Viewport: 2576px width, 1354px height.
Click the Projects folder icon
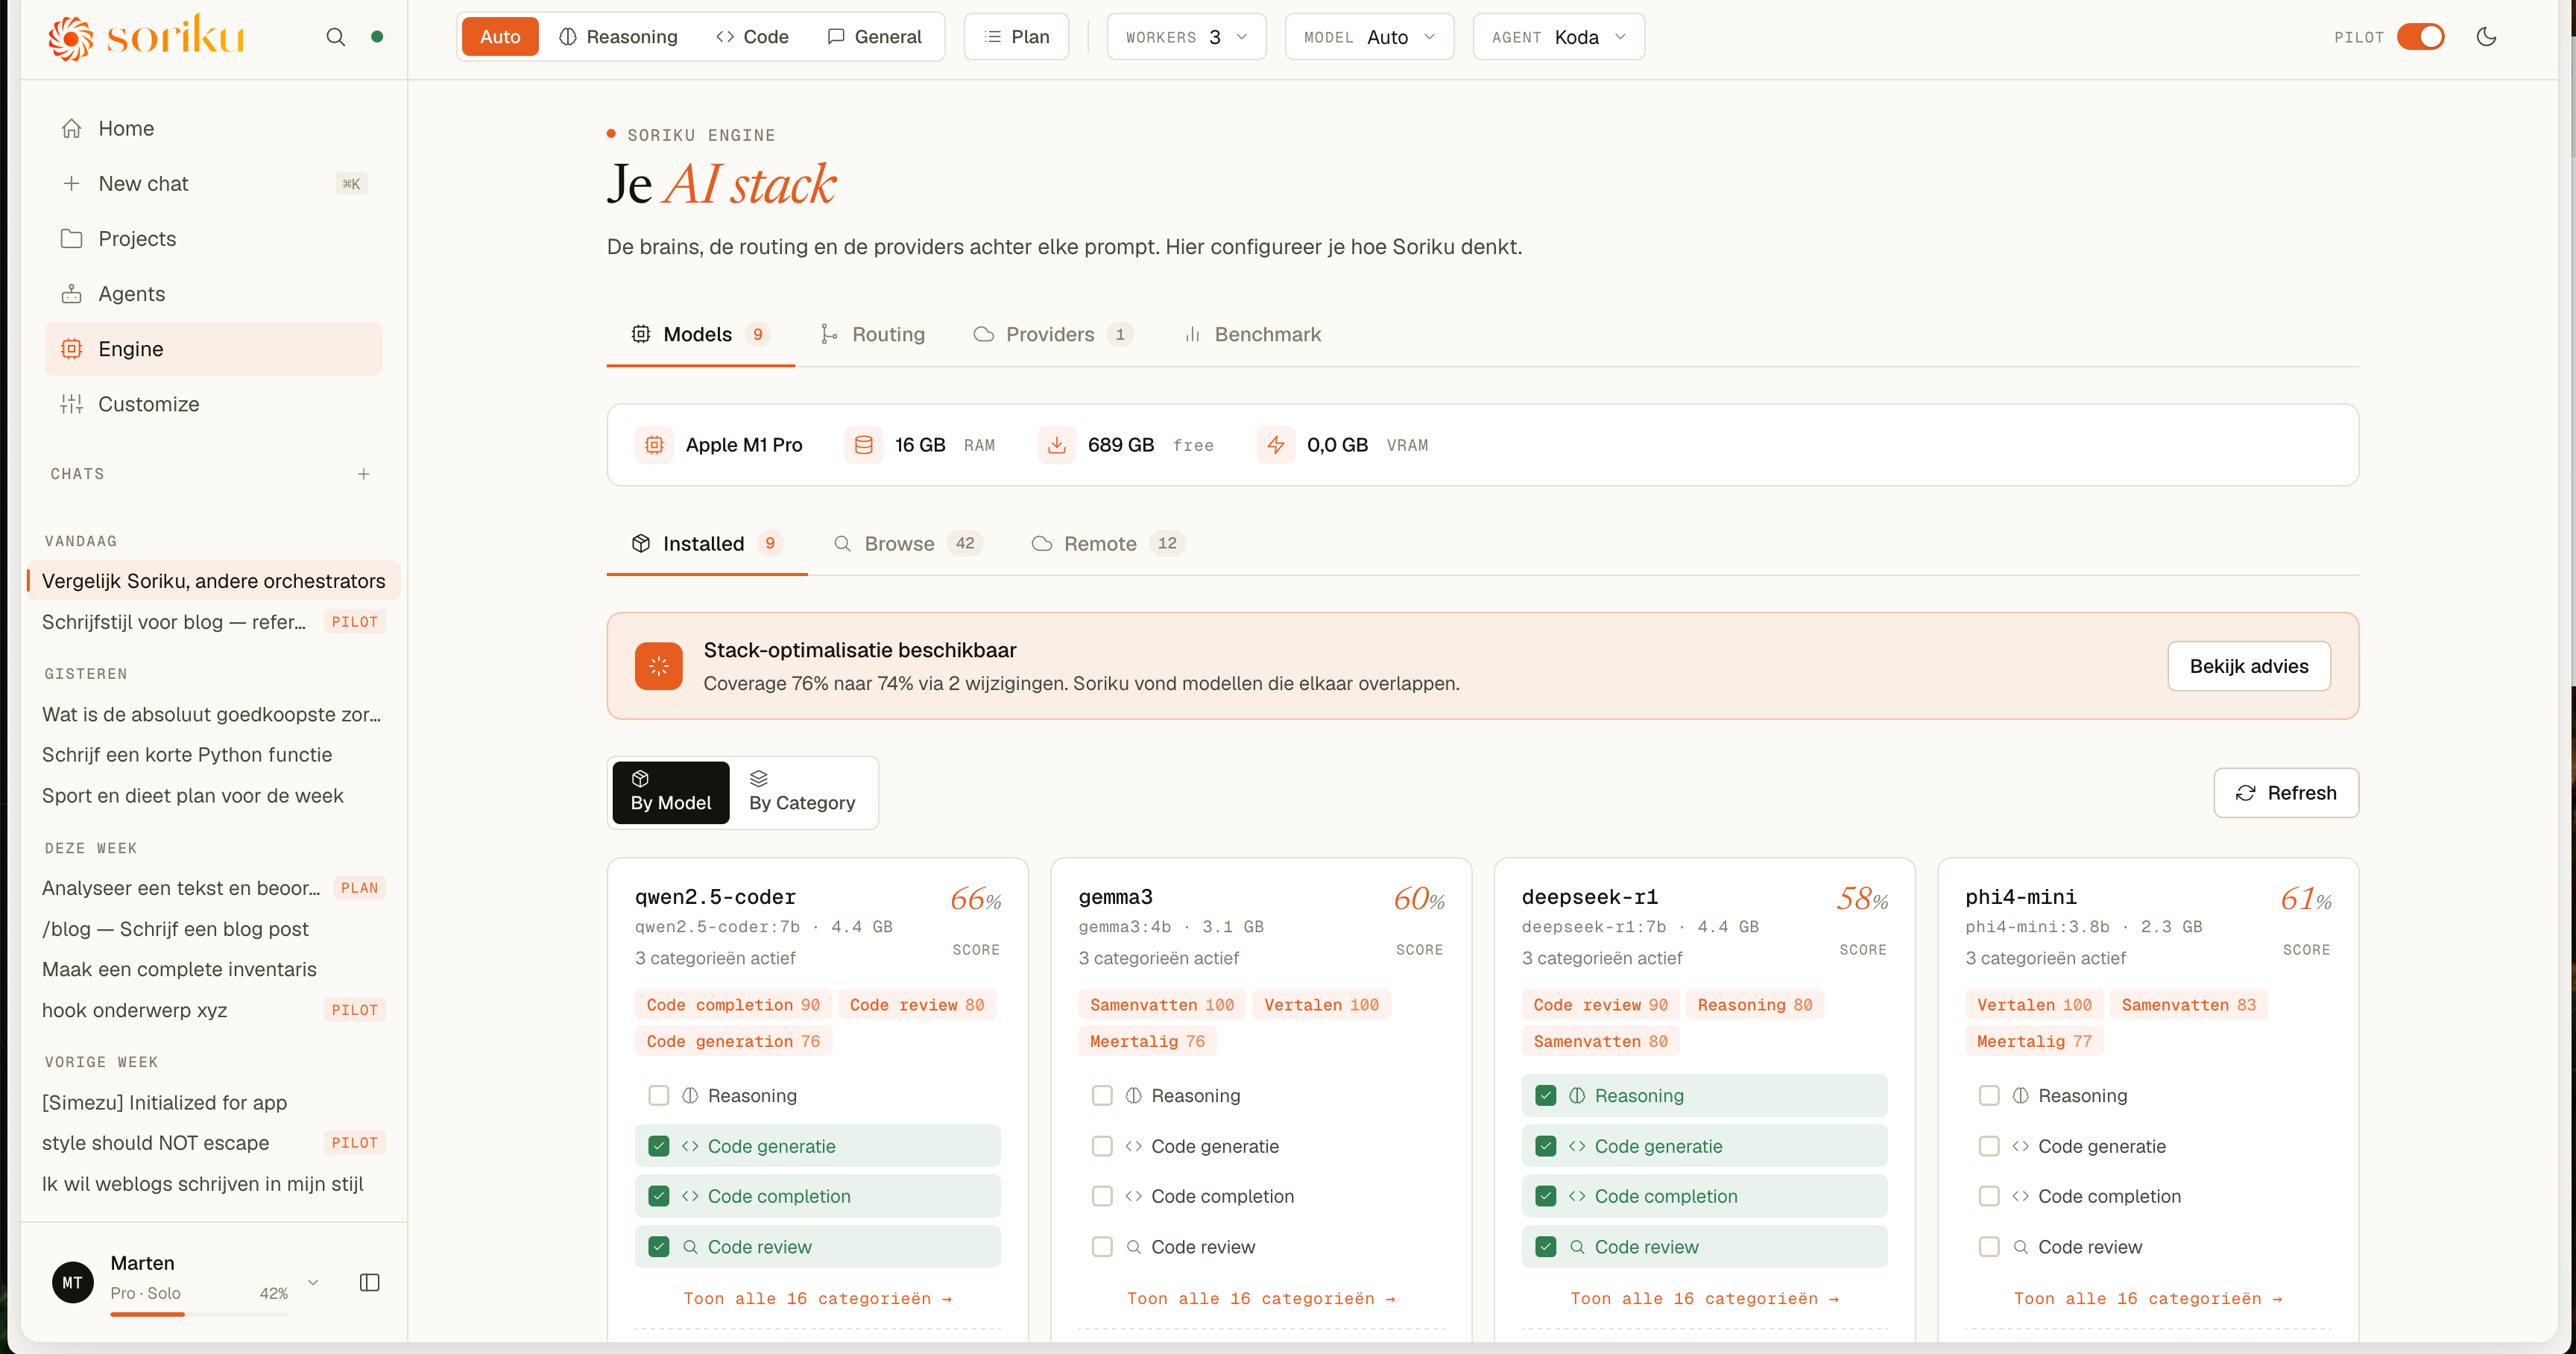click(71, 238)
